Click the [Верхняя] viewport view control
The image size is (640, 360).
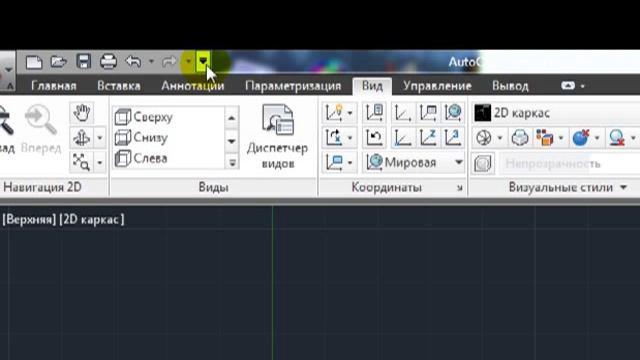[29, 220]
